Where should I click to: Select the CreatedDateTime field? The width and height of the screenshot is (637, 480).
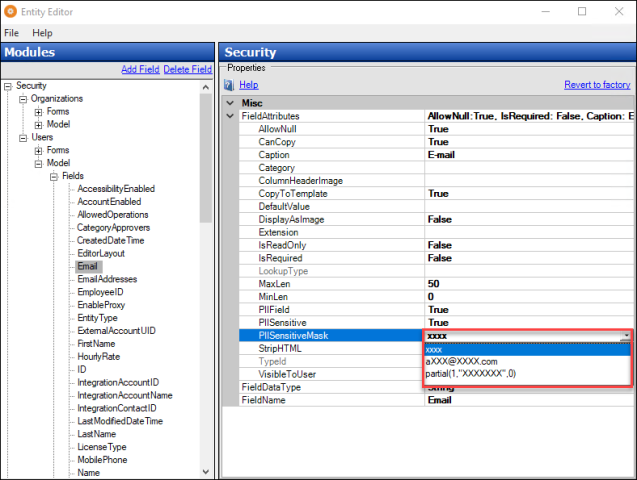(x=110, y=240)
